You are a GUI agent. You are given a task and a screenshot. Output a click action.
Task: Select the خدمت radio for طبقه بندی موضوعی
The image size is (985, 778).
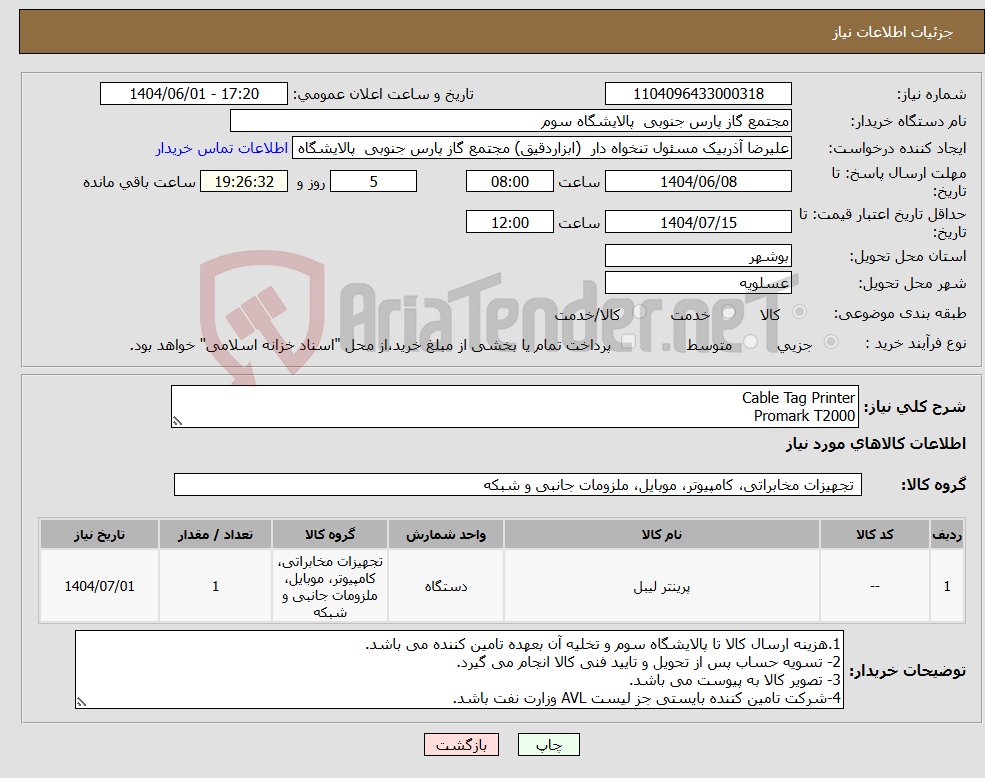(x=728, y=312)
